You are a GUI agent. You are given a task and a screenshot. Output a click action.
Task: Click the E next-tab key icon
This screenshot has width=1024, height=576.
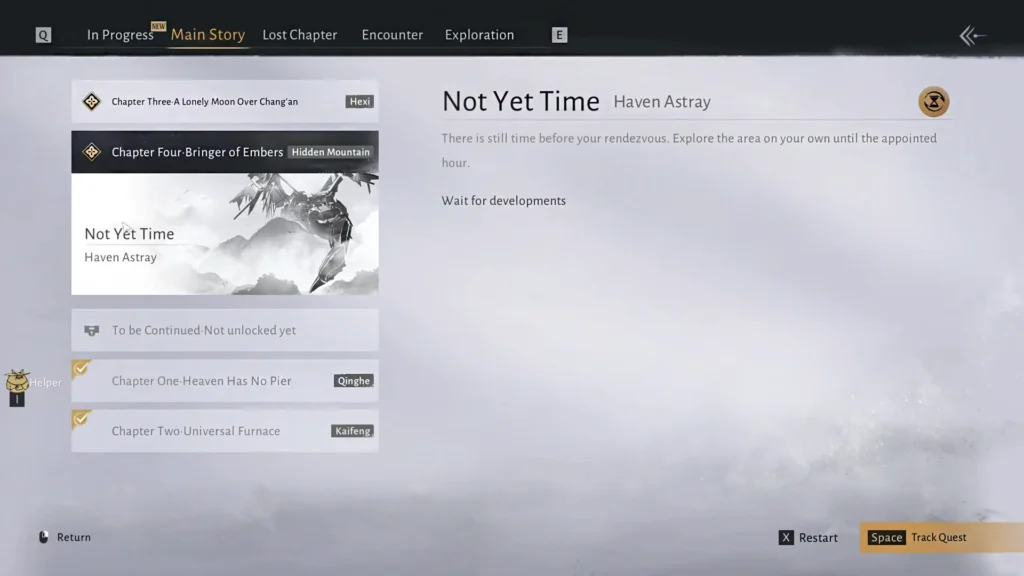pos(559,35)
